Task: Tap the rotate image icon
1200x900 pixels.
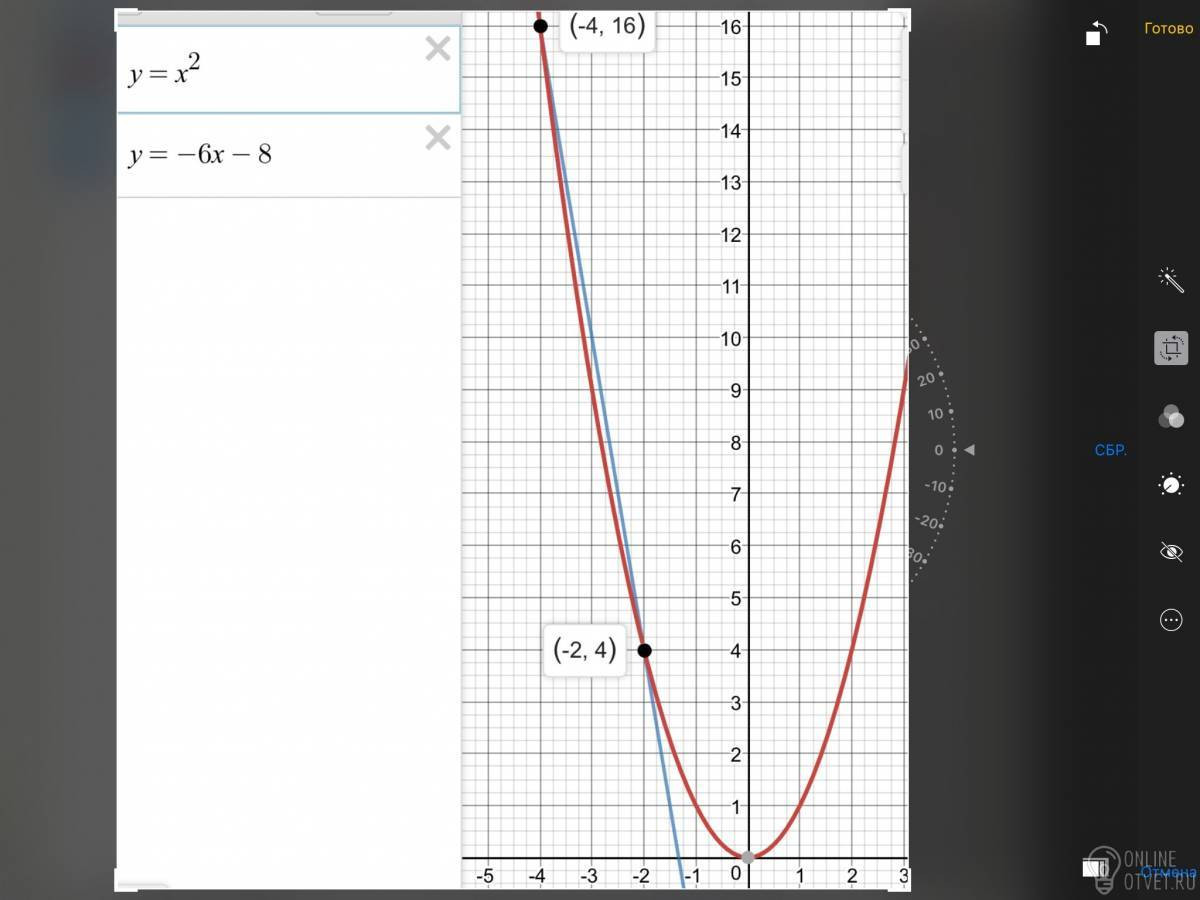Action: pyautogui.click(x=1097, y=32)
